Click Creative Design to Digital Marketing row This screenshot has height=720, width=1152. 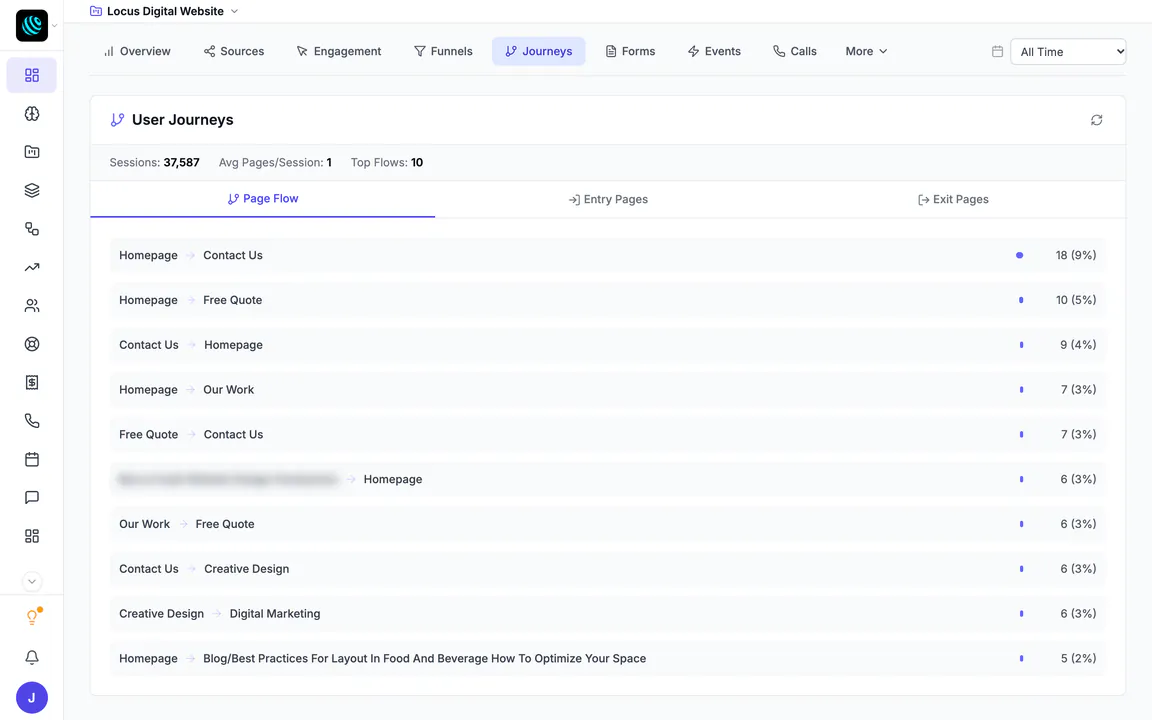608,614
